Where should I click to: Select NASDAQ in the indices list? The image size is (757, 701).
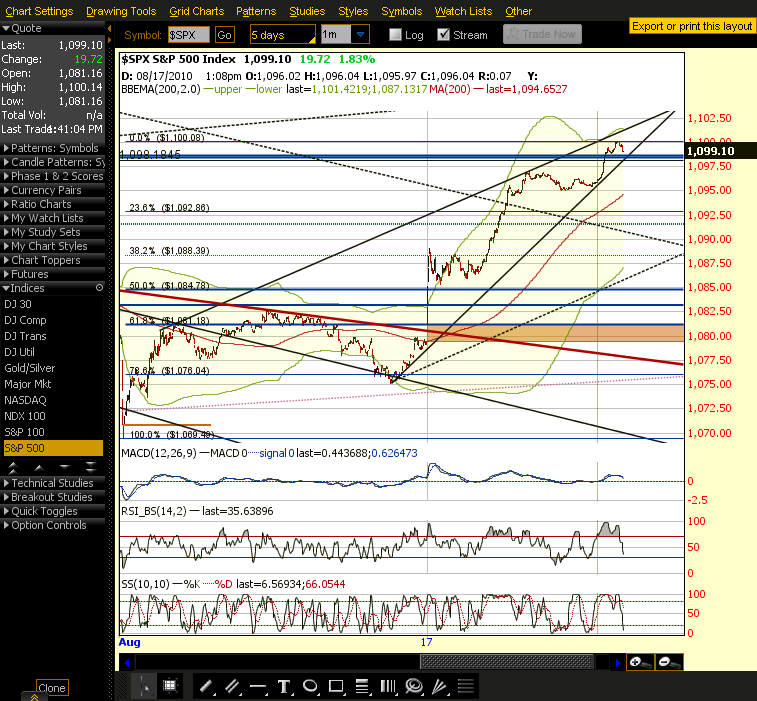pyautogui.click(x=52, y=400)
